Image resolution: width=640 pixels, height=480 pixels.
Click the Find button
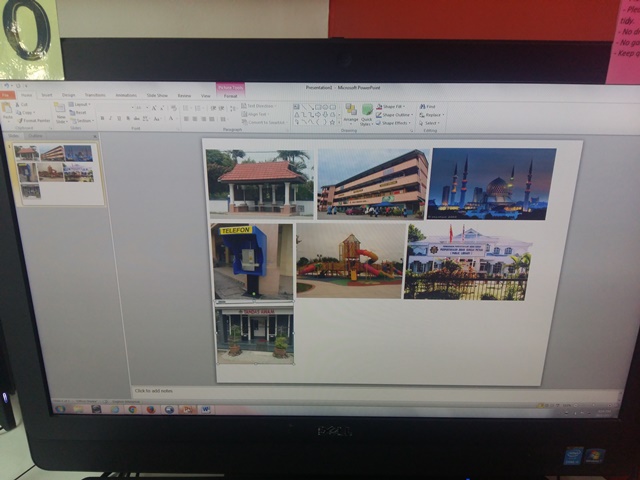(427, 107)
